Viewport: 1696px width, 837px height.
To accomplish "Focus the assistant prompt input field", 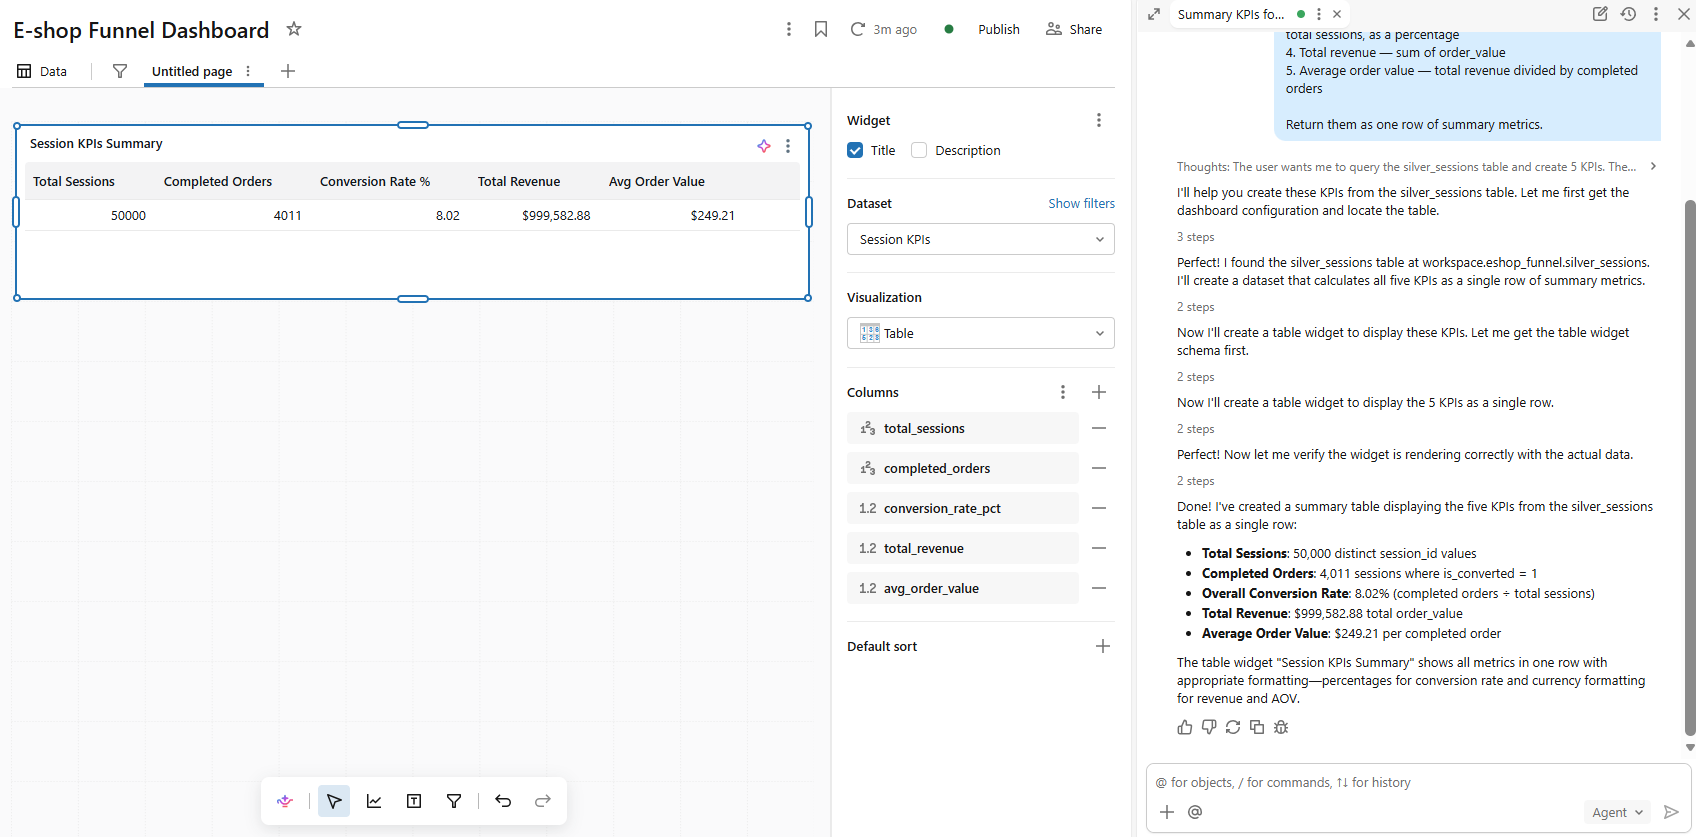I will [1418, 783].
